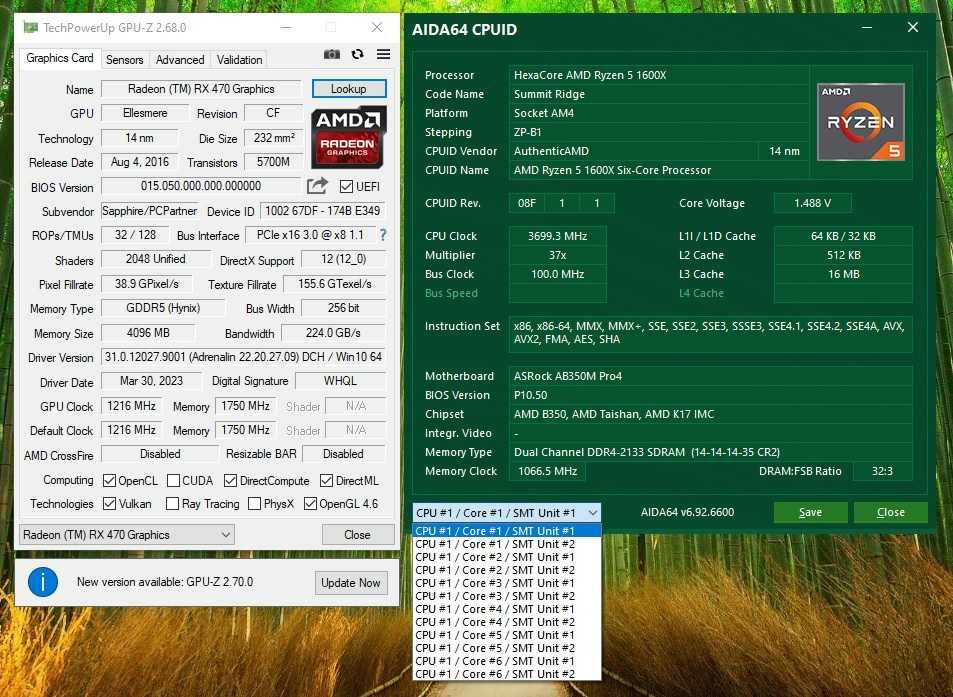Screen dimensions: 953x697
Task: Click the BIOS export share icon
Action: [317, 186]
